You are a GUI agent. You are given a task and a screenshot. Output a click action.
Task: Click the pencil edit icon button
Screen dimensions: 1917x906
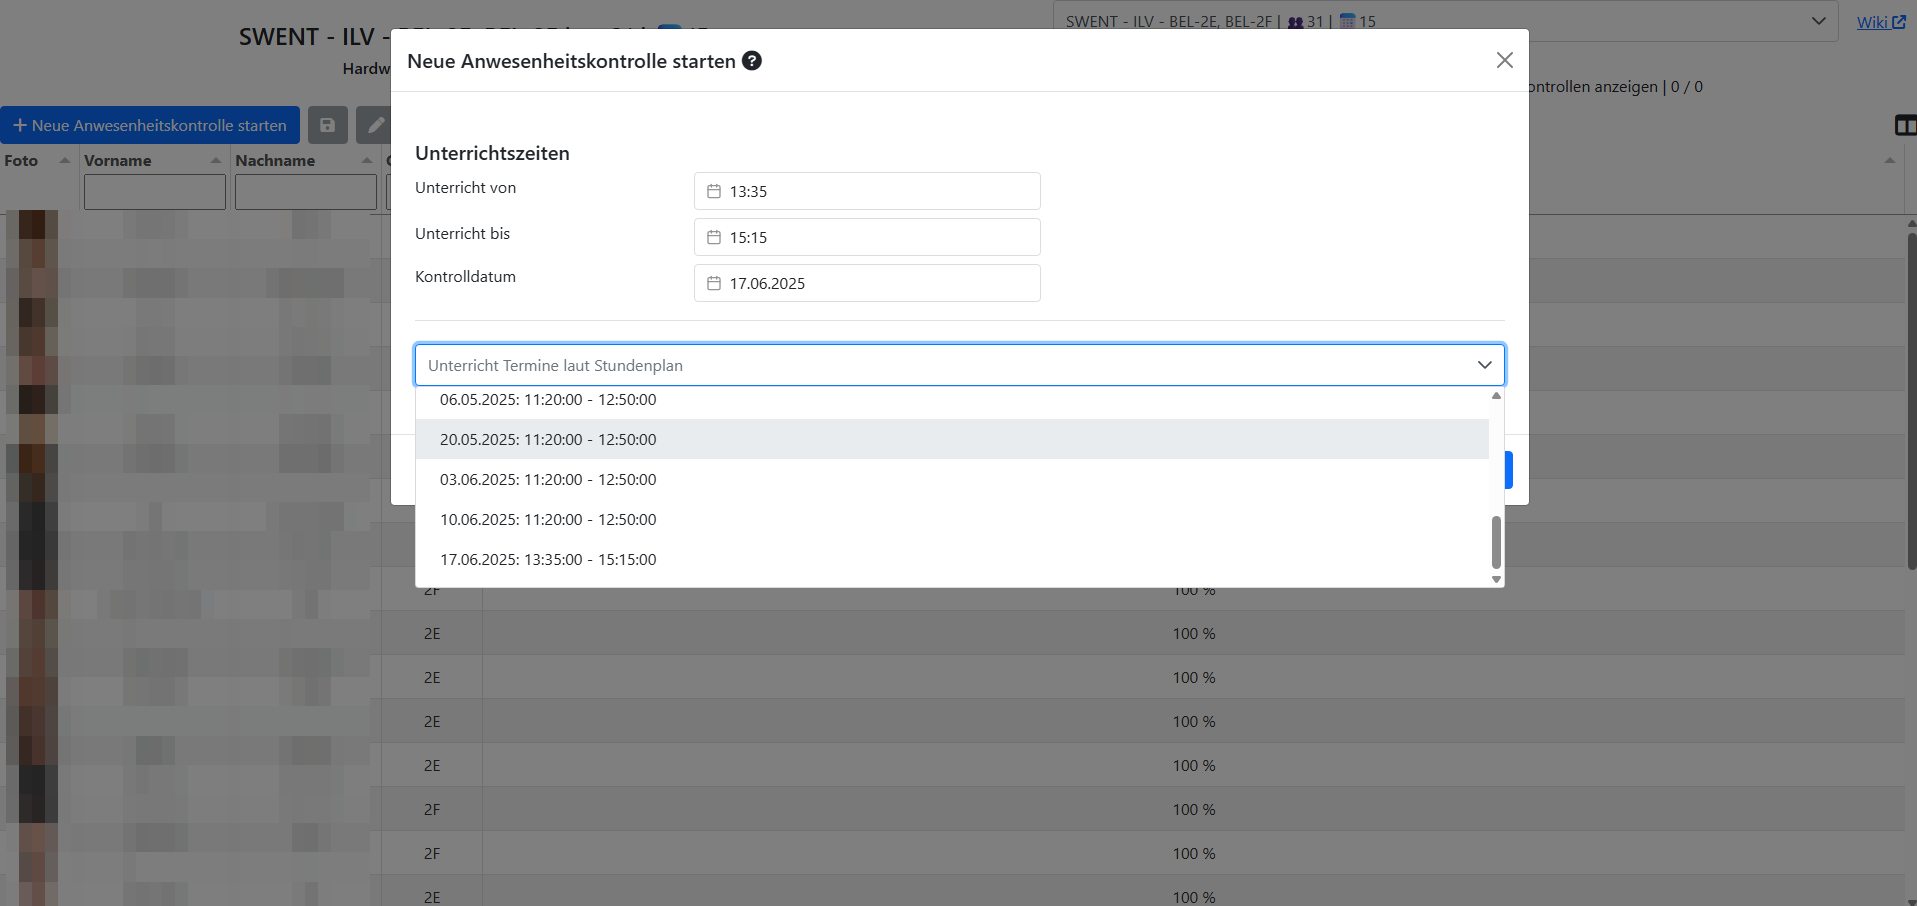pyautogui.click(x=375, y=125)
